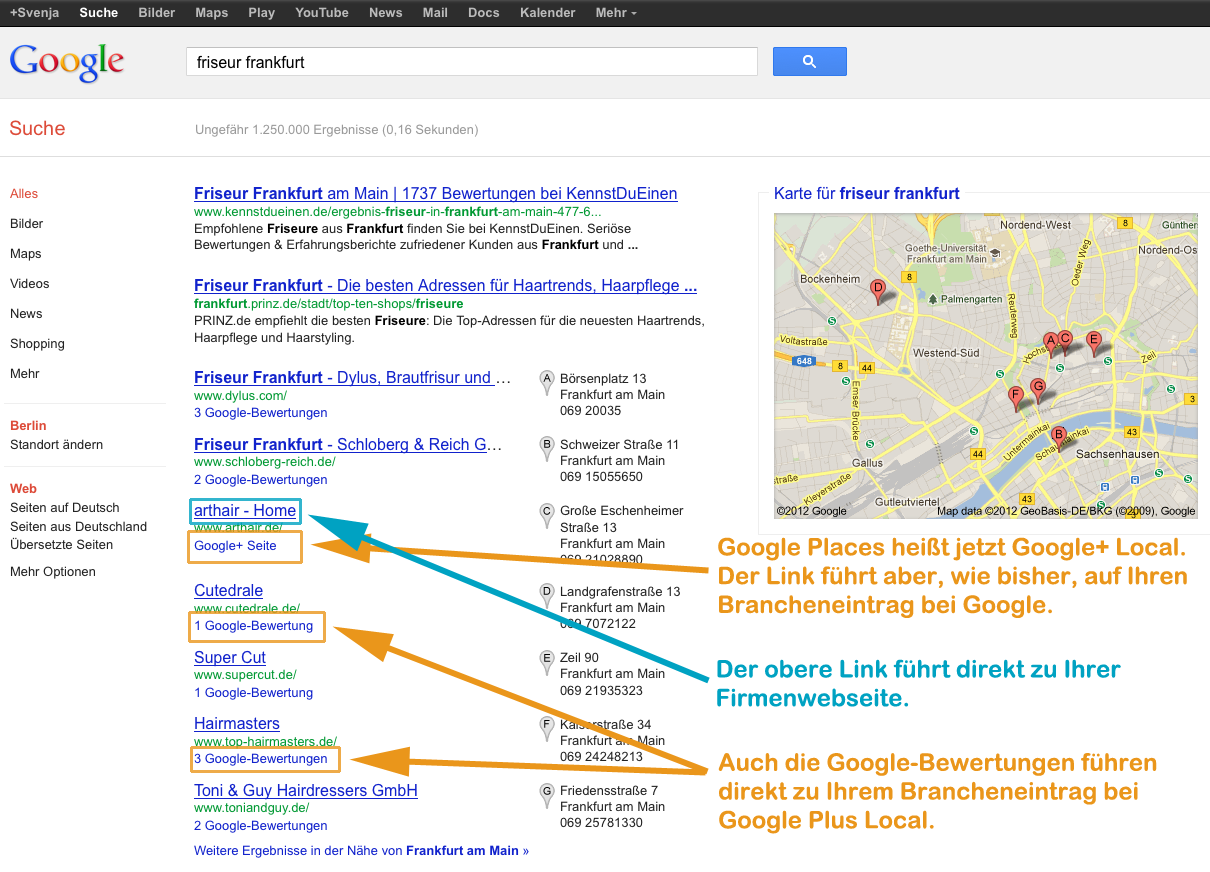Click the Karte für friseur frankfurt heading
This screenshot has width=1210, height=872.
point(867,194)
